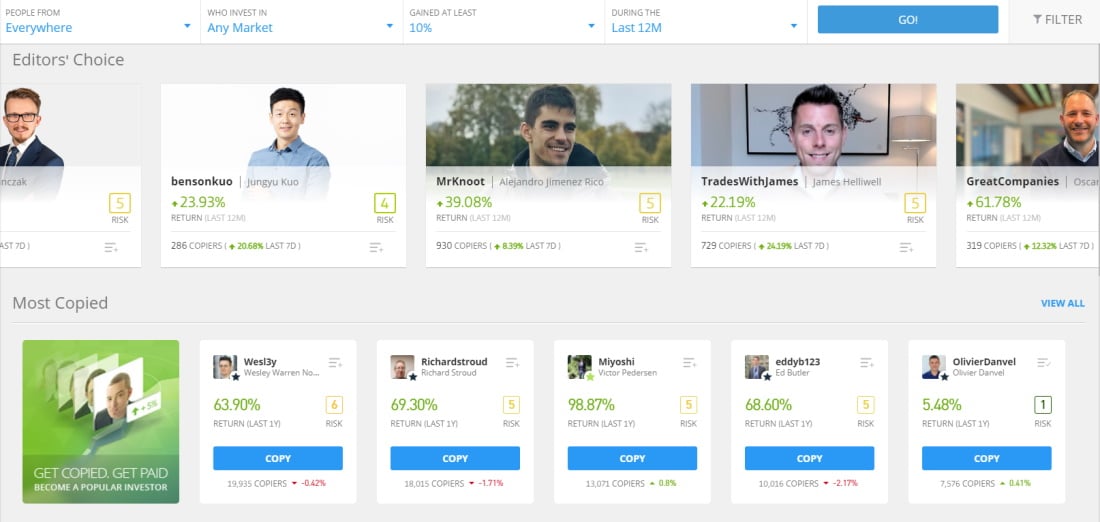Click the Richardstroud username
The width and height of the screenshot is (1100, 522).
point(455,362)
